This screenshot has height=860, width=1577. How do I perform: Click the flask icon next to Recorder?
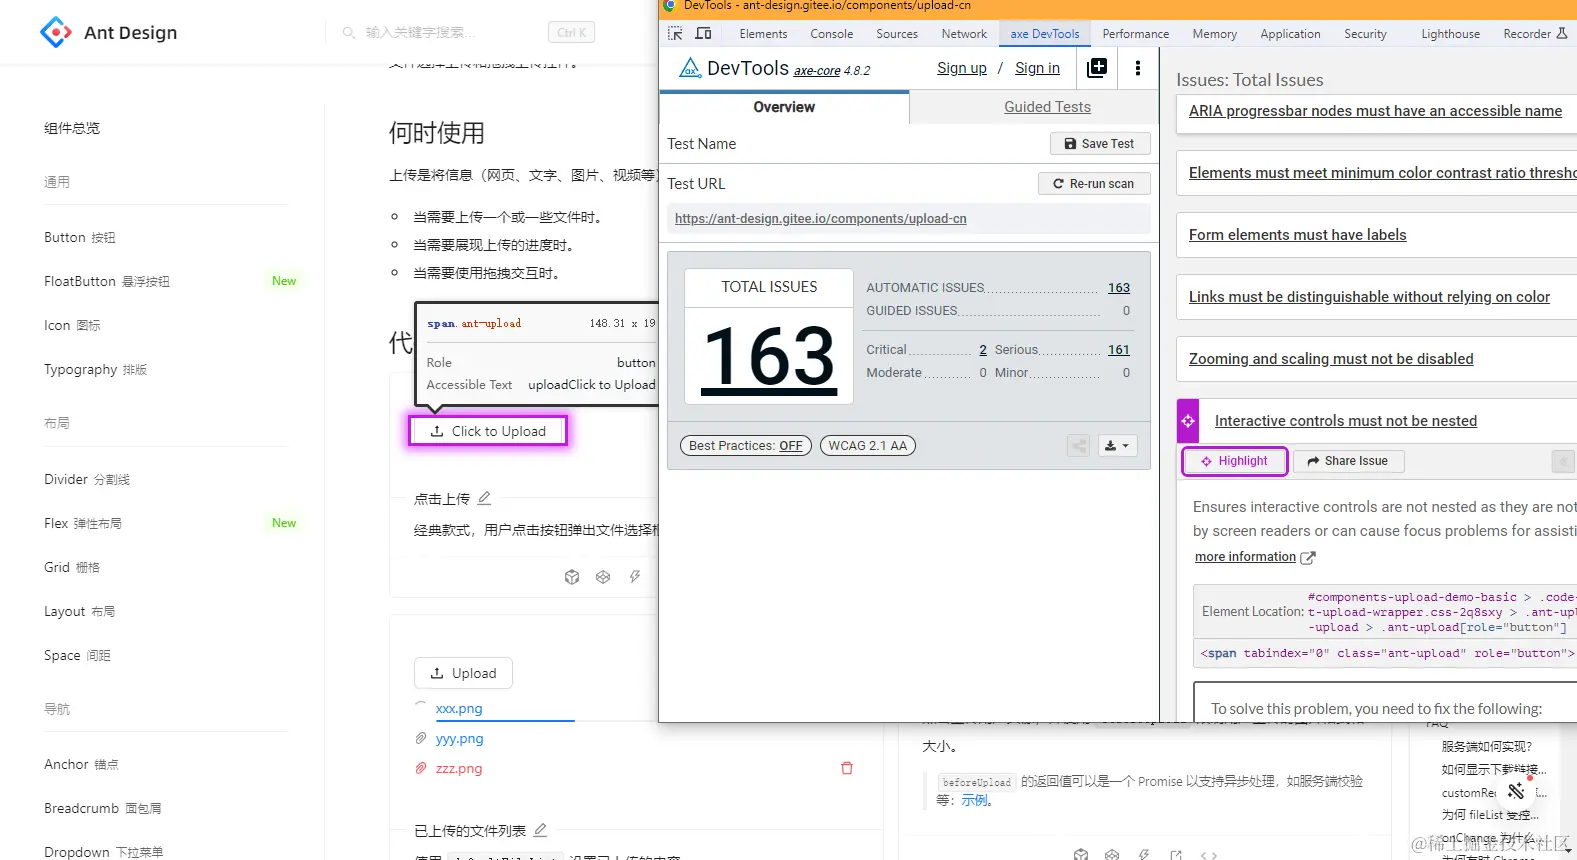(1562, 33)
